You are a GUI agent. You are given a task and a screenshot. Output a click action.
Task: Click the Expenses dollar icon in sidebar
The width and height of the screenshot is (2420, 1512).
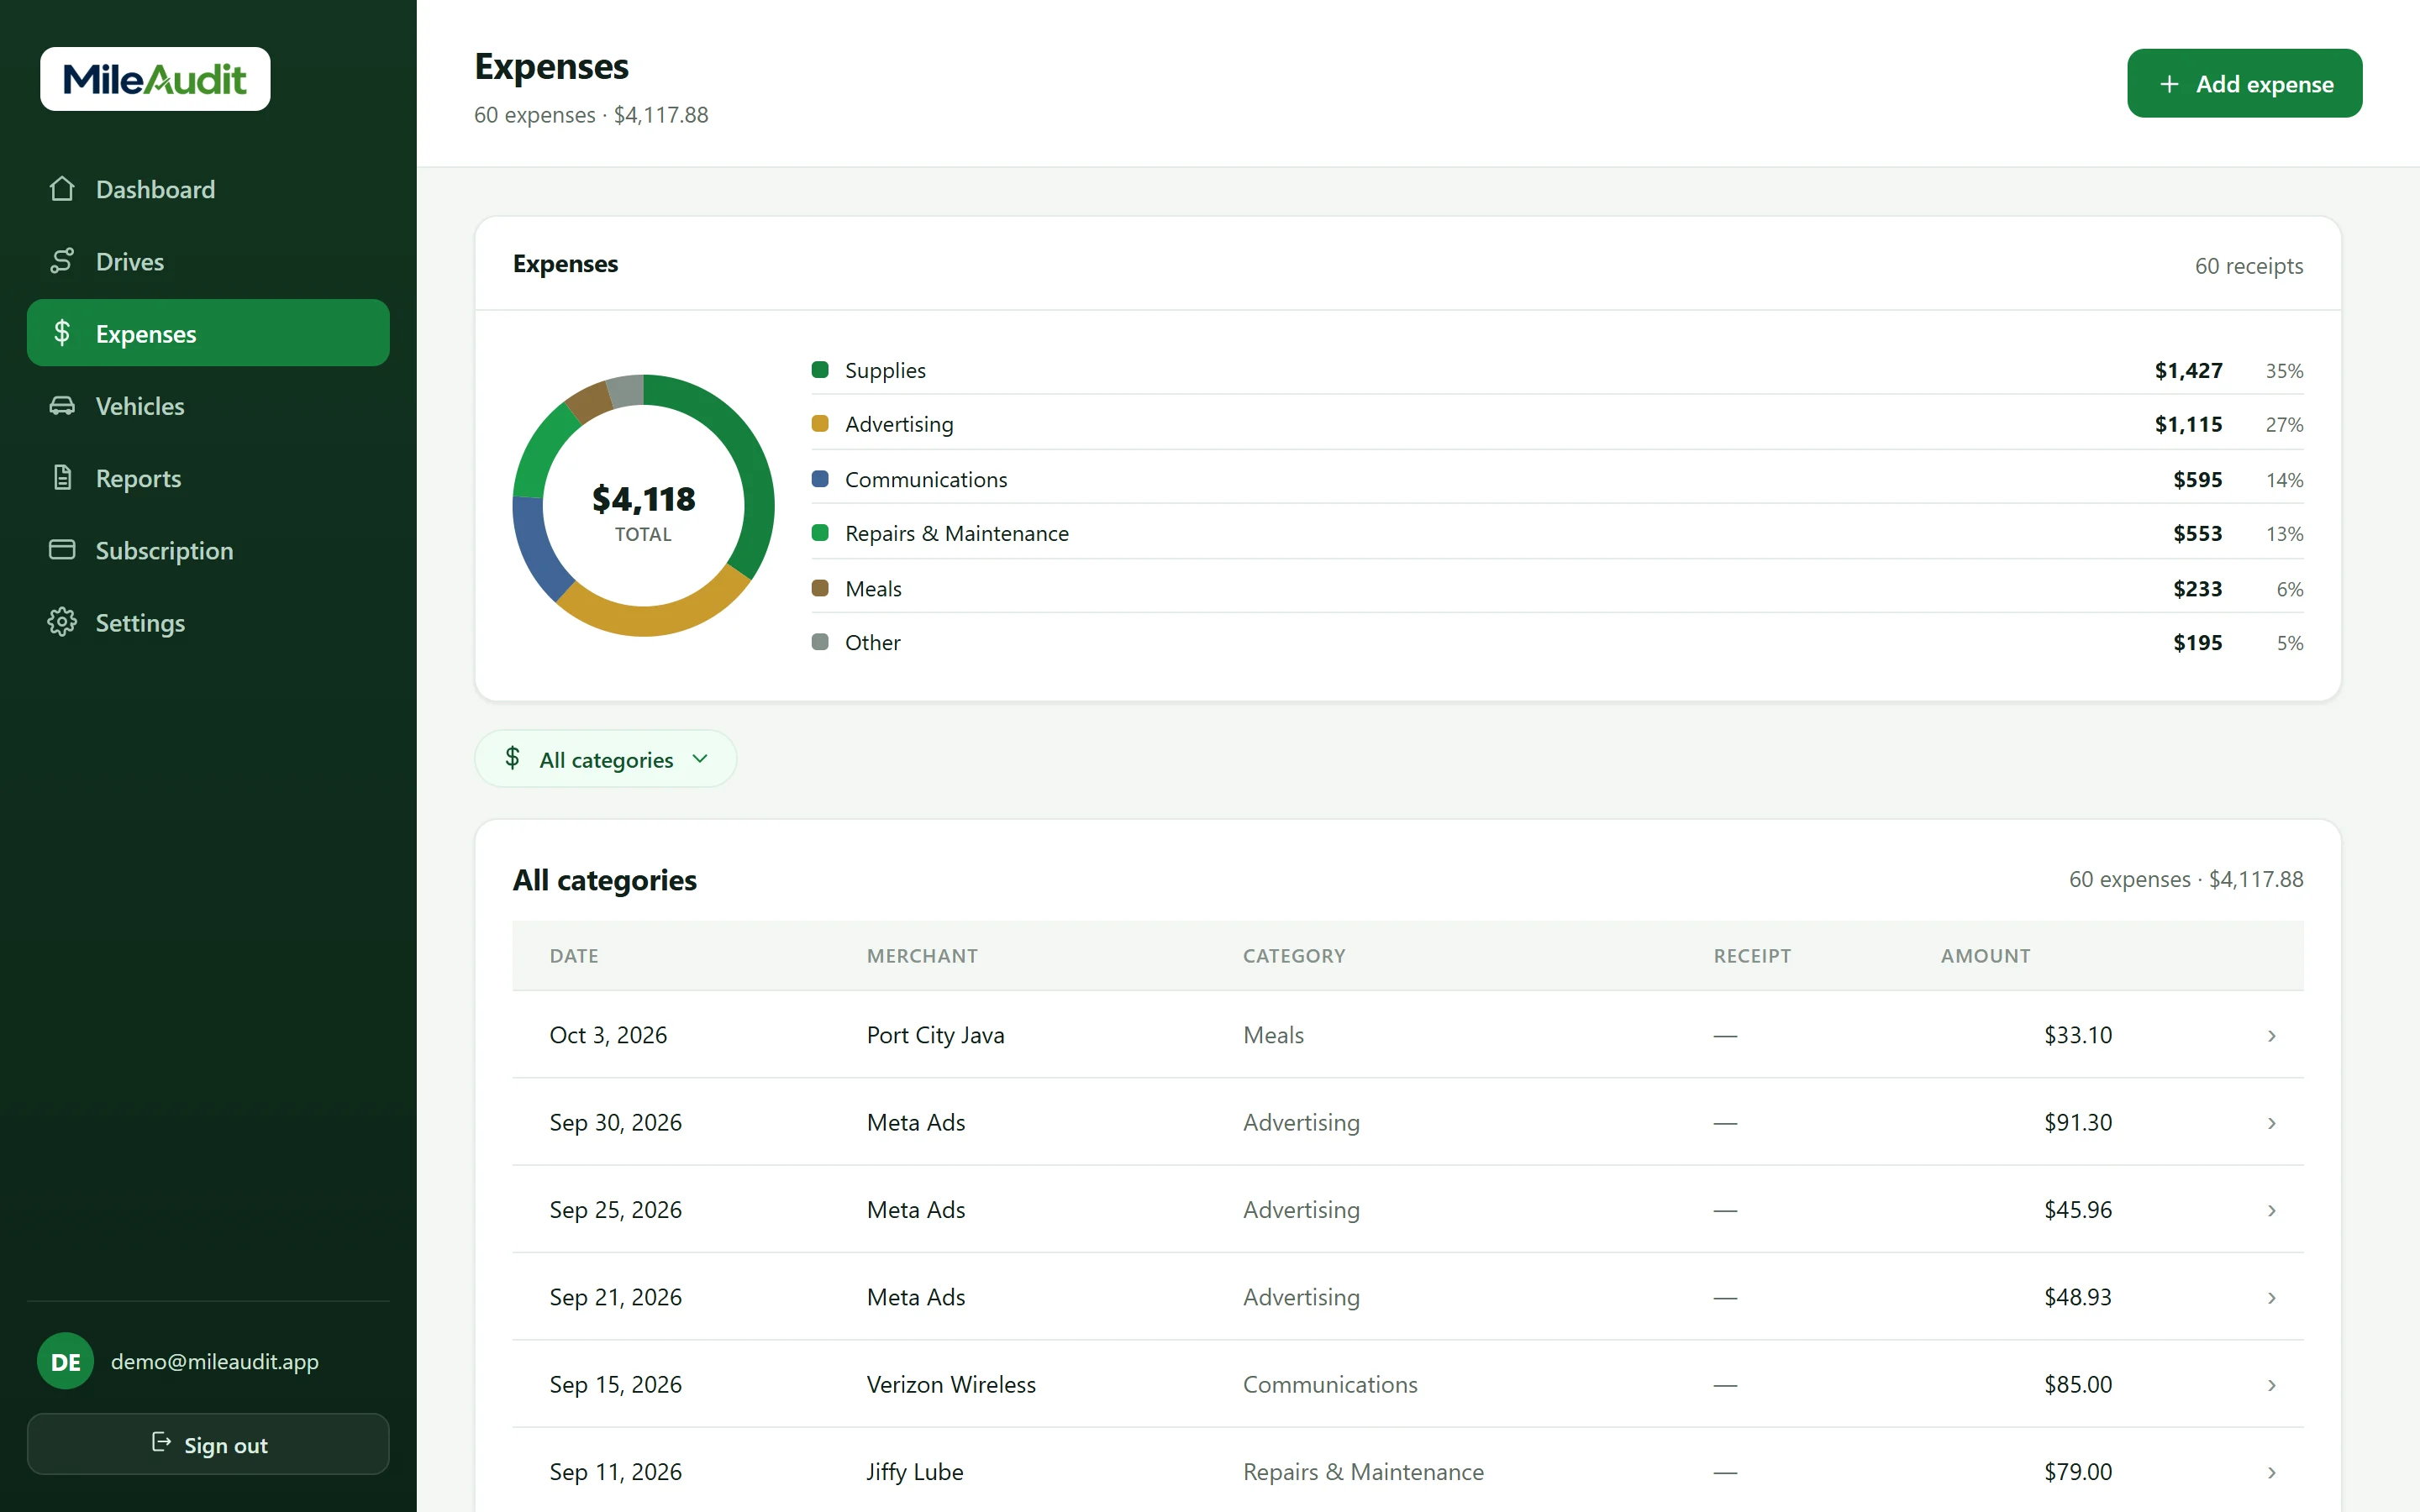[x=62, y=333]
